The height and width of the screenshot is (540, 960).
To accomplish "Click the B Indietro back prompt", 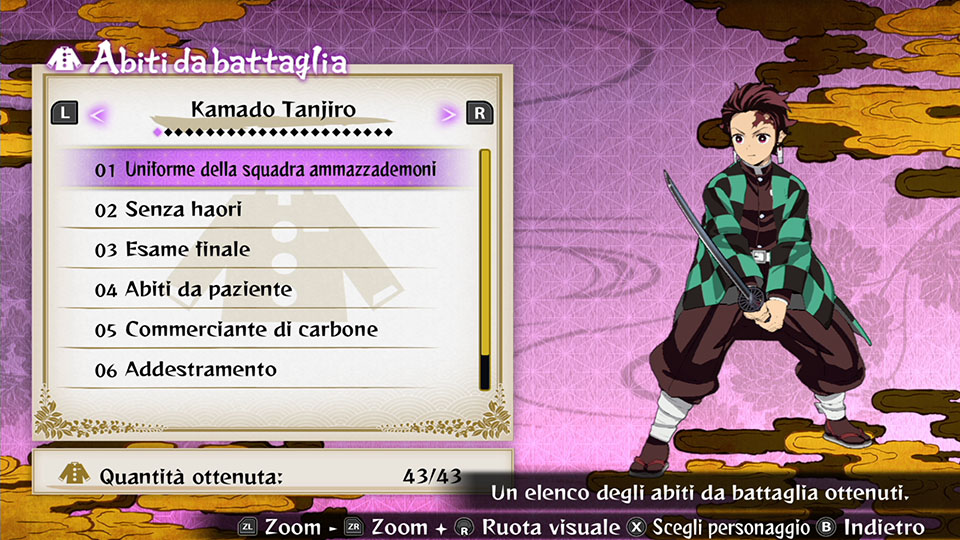I will 871,528.
